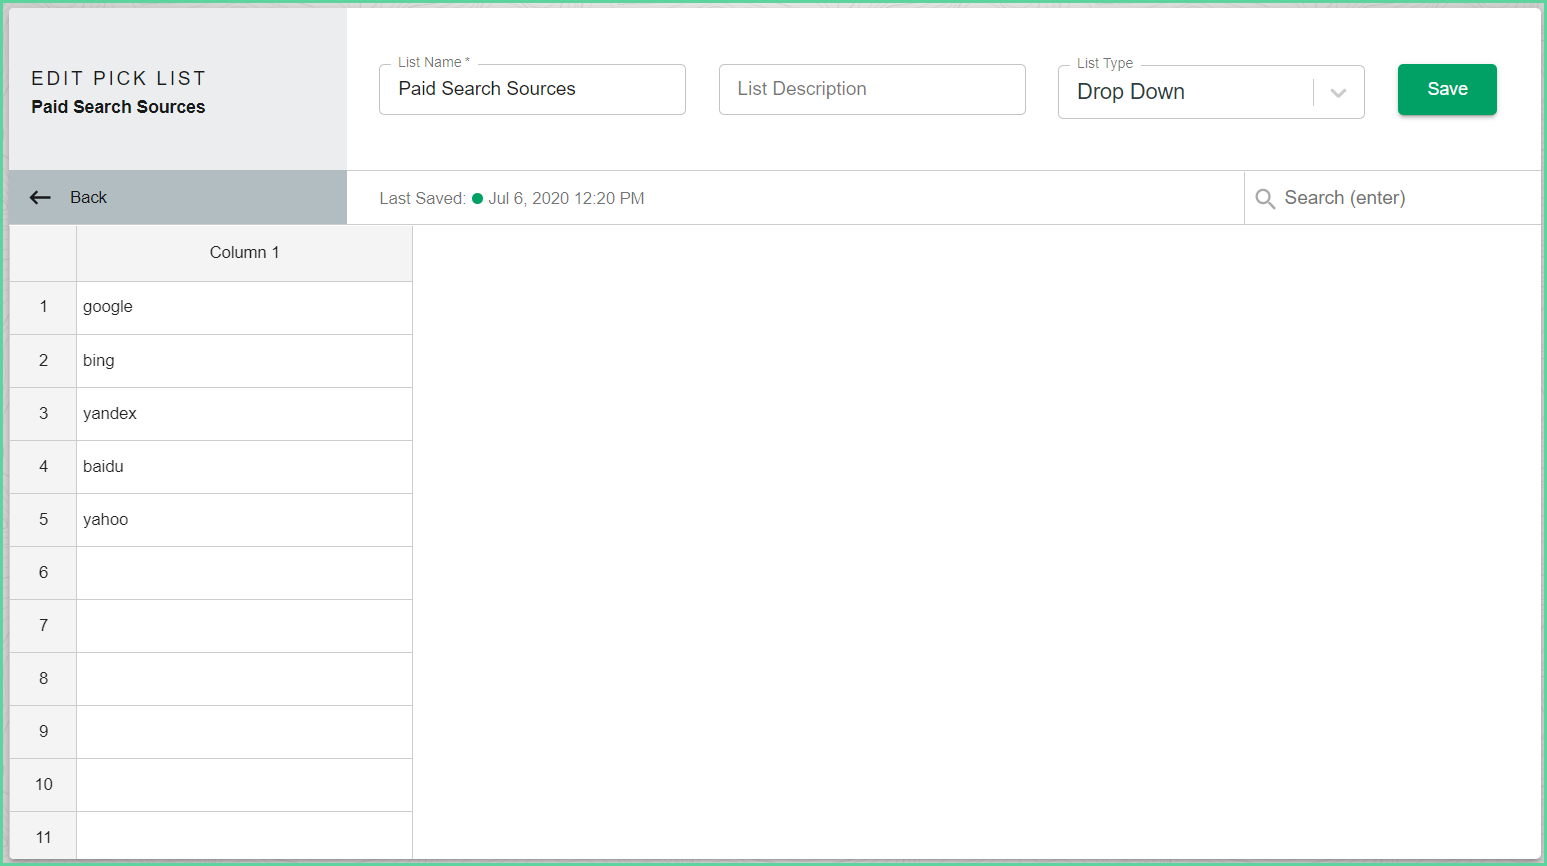Screen dimensions: 1547x866
Task: Click the back arrow icon
Action: pyautogui.click(x=40, y=198)
